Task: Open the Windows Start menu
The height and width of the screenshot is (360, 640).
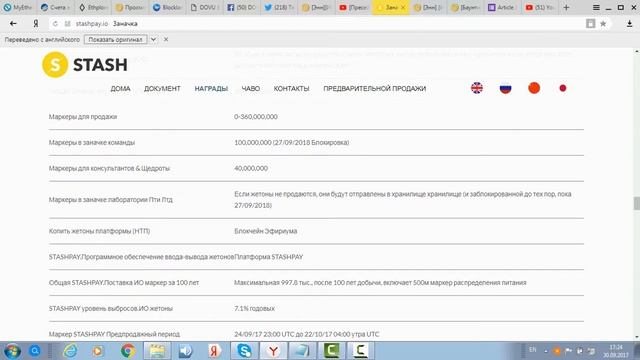Action: [12, 351]
